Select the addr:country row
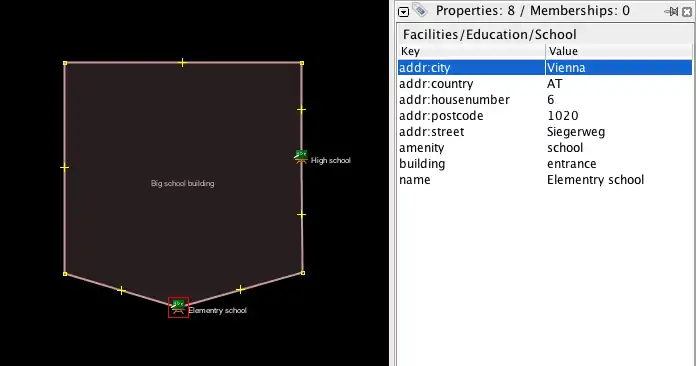696x366 pixels. tap(545, 83)
